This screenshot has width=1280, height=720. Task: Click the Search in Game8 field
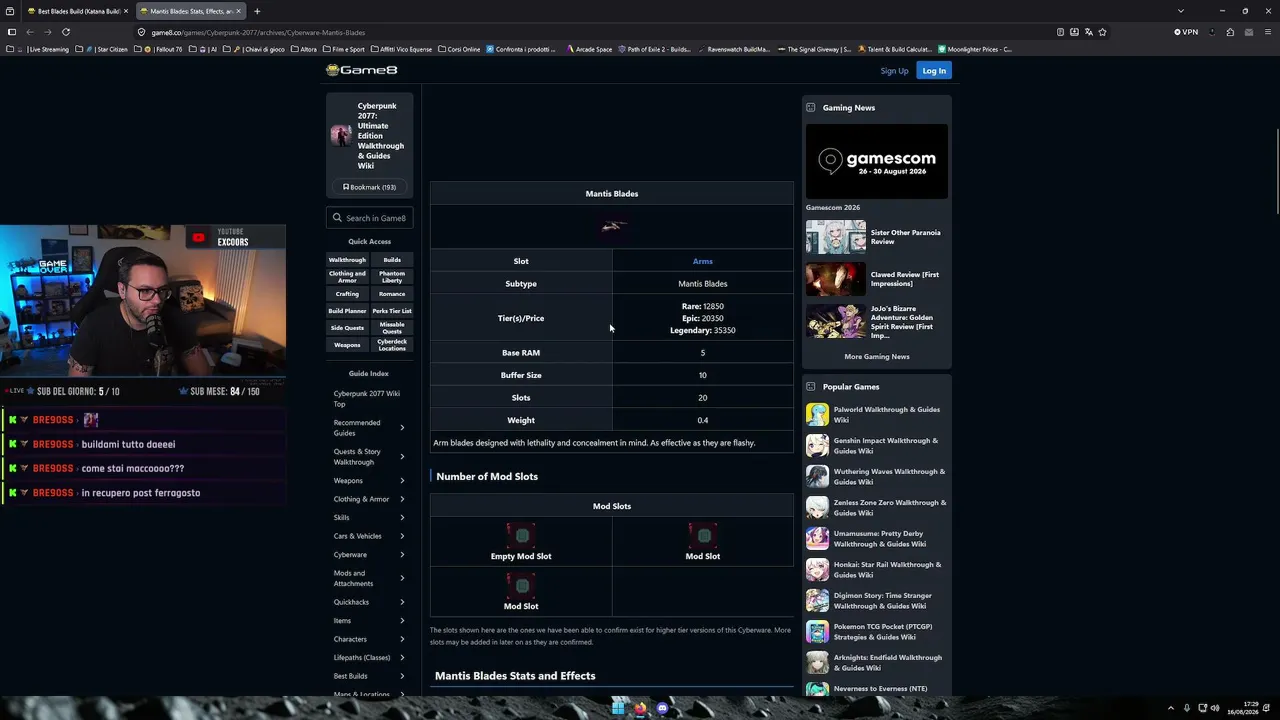pos(369,218)
